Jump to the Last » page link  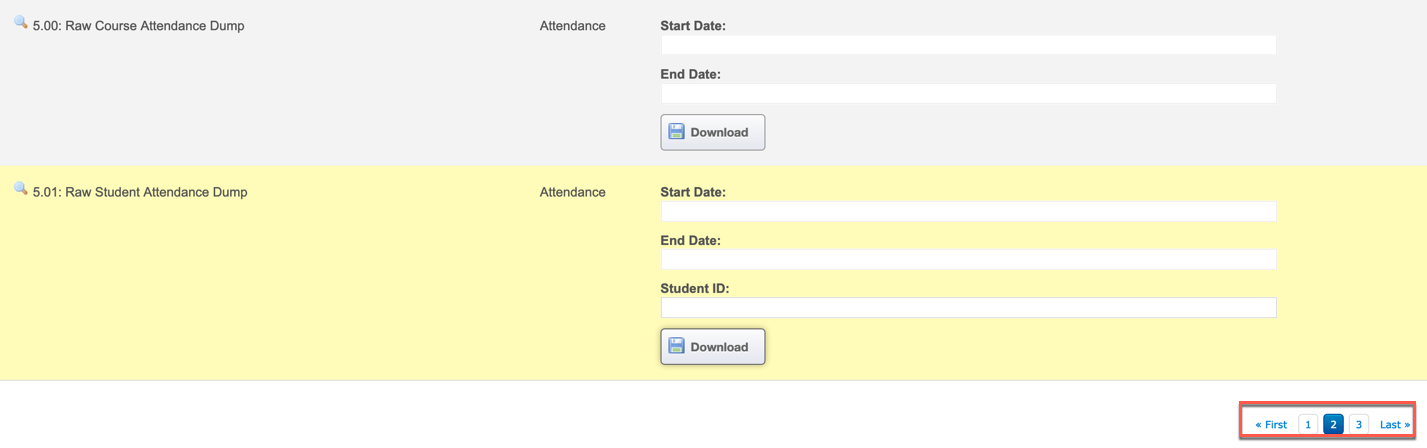pos(1395,425)
